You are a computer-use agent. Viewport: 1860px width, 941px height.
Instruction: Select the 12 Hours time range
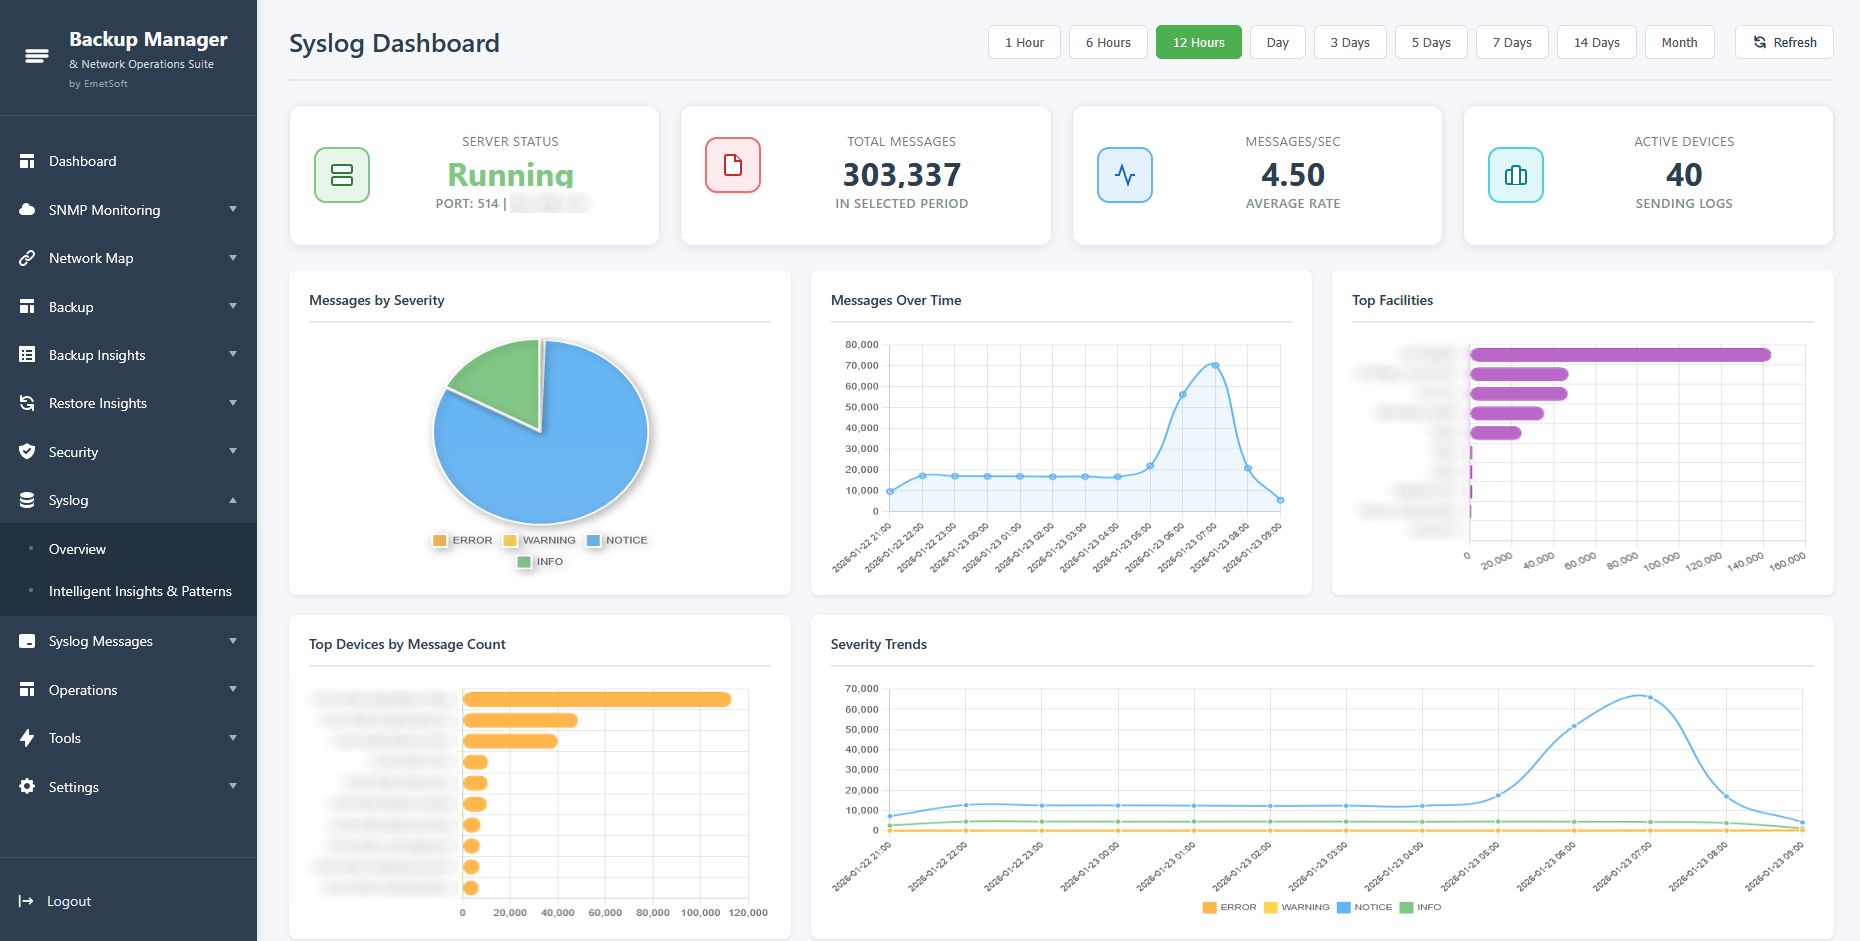(x=1199, y=42)
